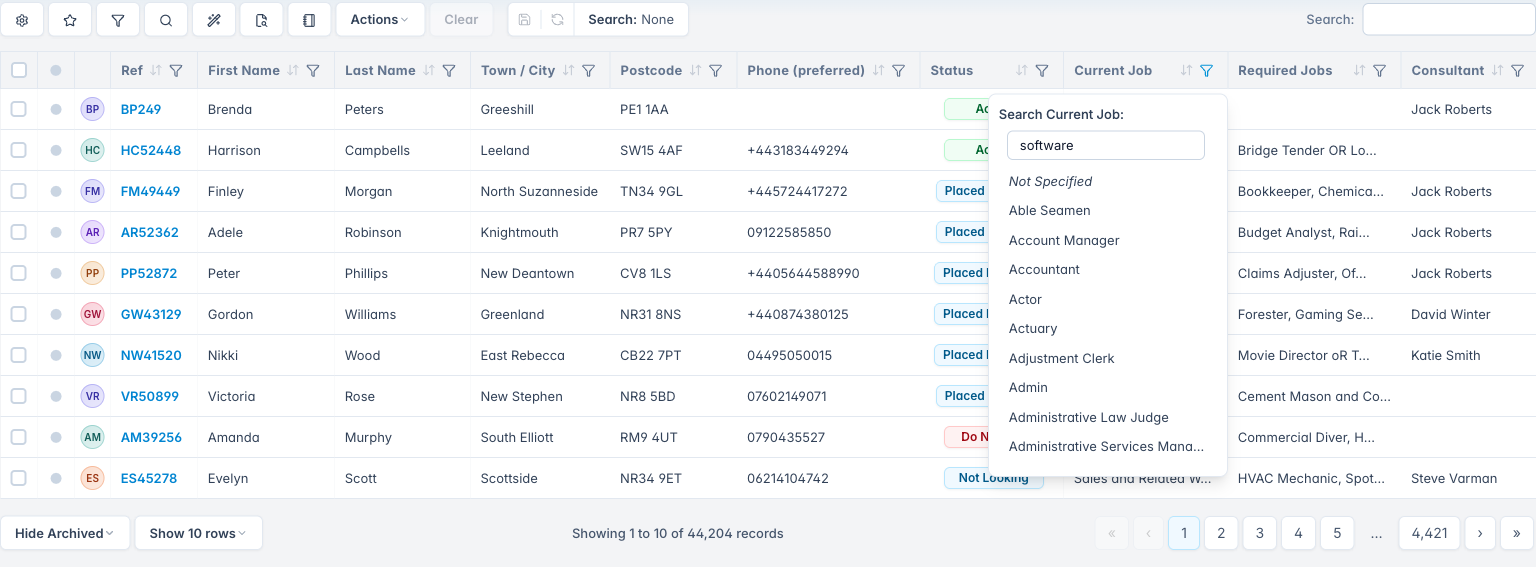Choose Admin from job list

(x=1028, y=388)
